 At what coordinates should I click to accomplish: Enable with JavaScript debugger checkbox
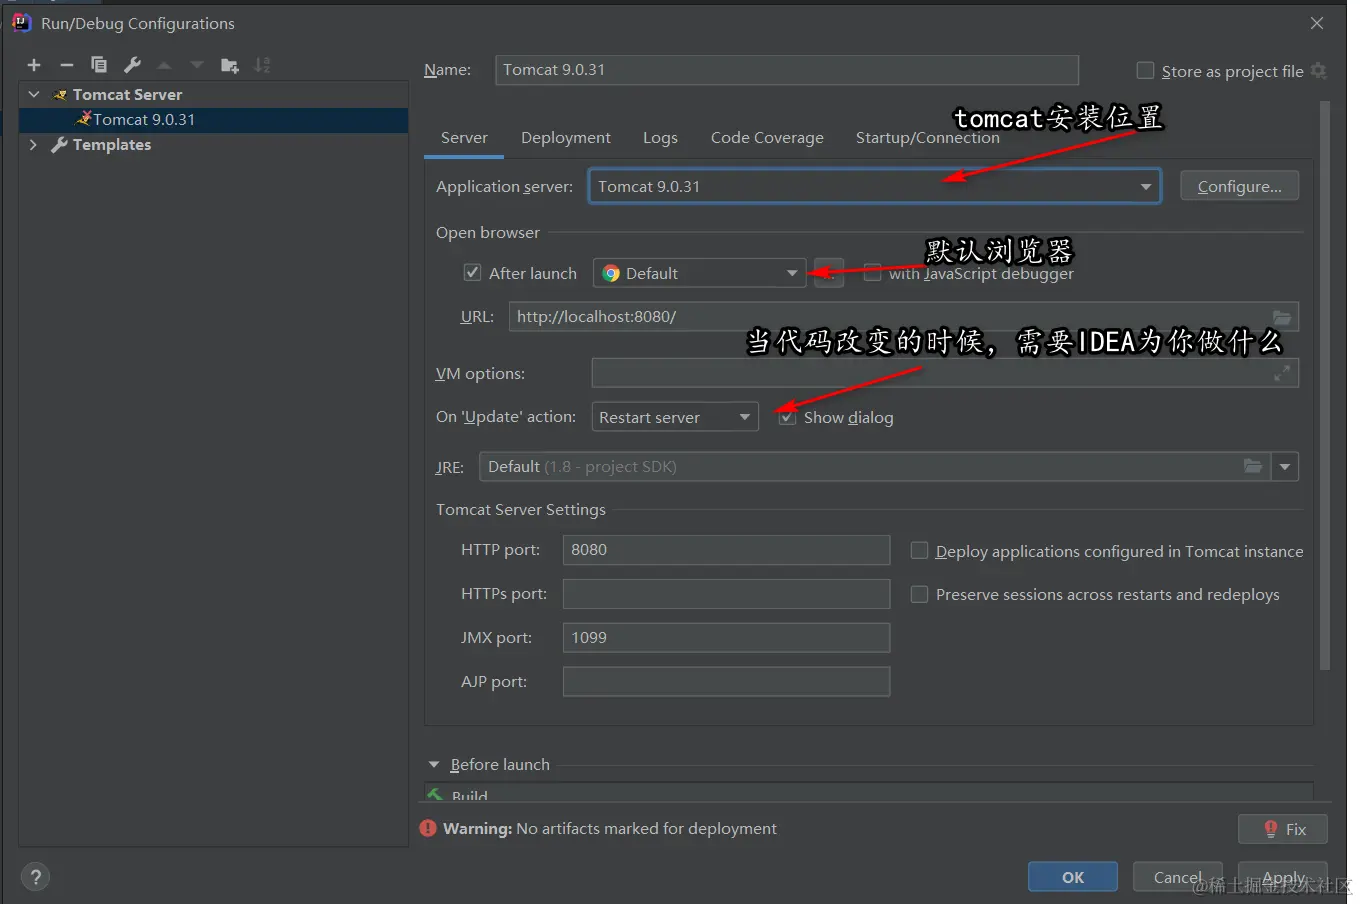(x=873, y=272)
